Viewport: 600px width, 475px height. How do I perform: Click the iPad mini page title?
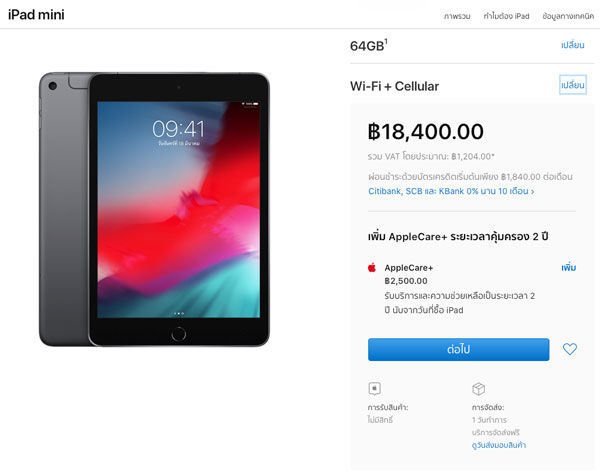click(x=36, y=15)
